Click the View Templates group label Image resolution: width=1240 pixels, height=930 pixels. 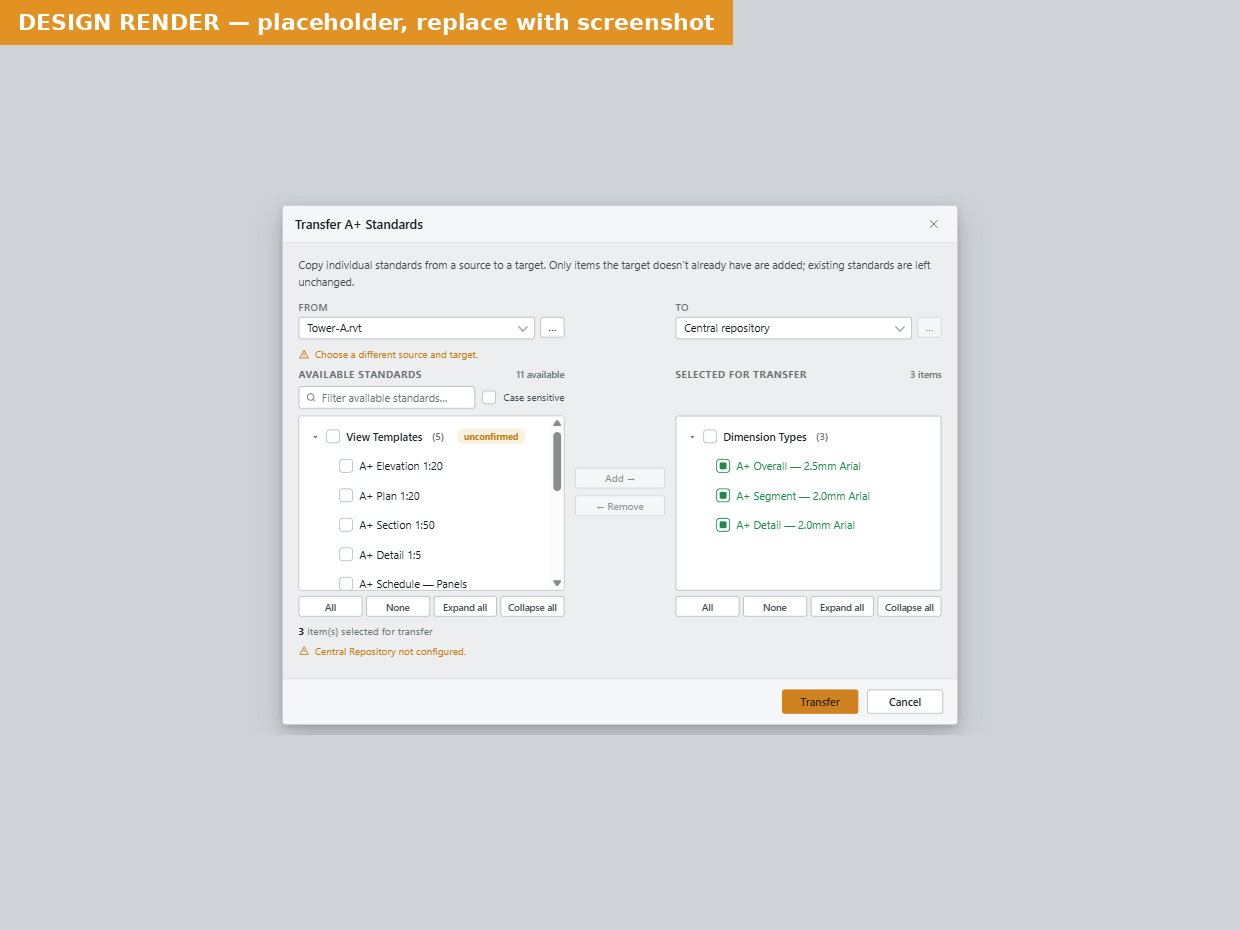point(384,437)
